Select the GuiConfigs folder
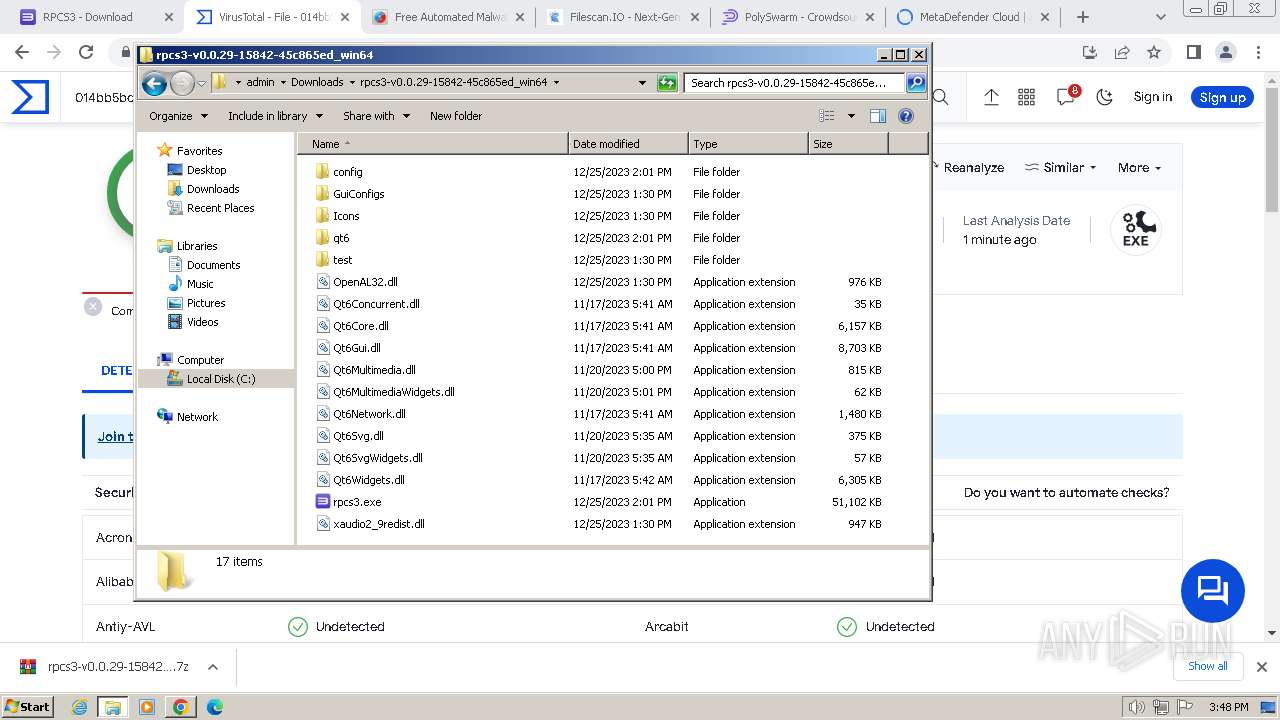Screen dimensions: 1280x720 (x=359, y=194)
